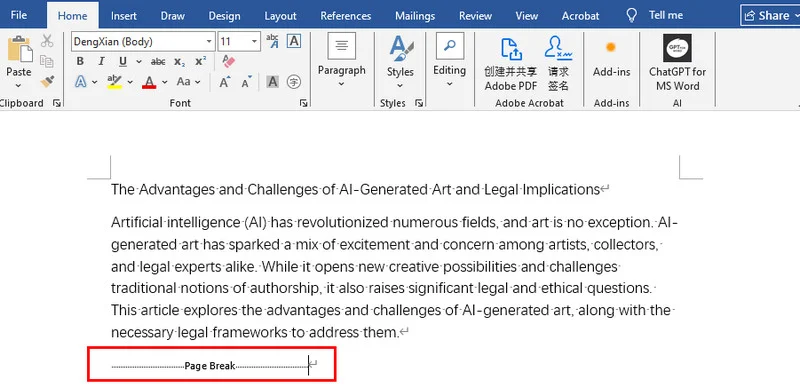This screenshot has width=800, height=388.
Task: Click the Paste clipboard icon
Action: coord(19,50)
